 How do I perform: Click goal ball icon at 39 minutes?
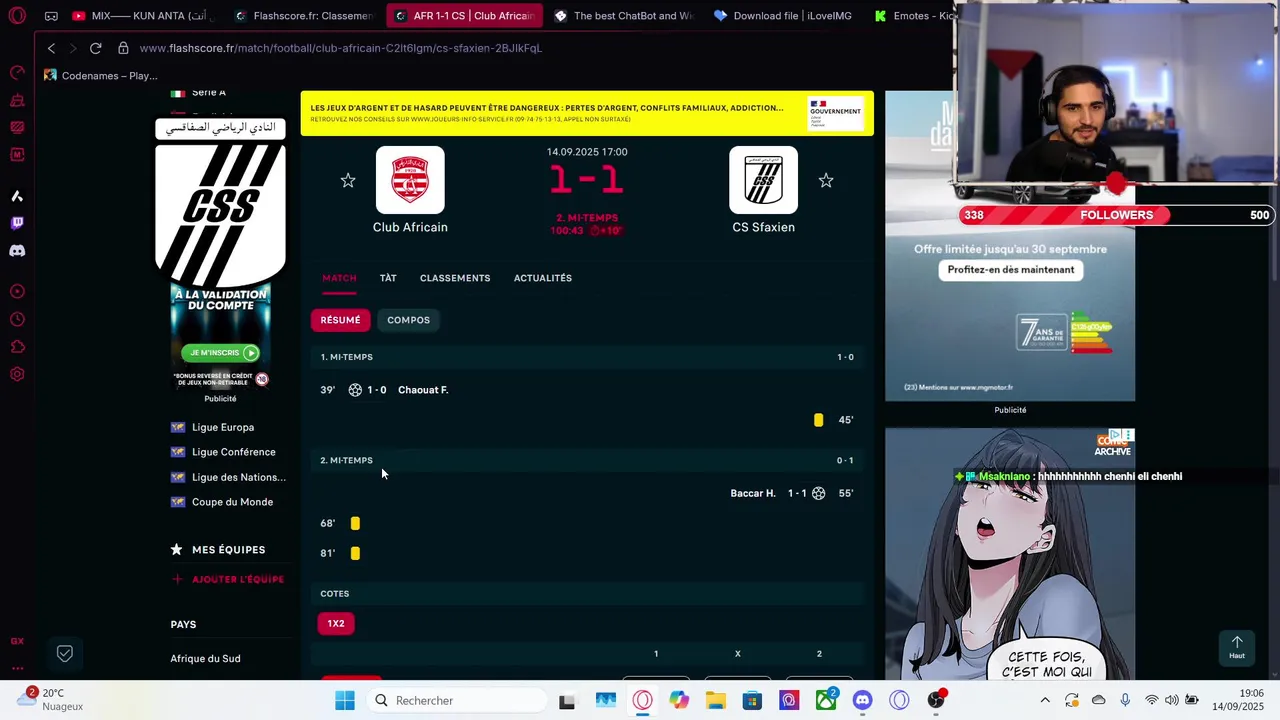(355, 390)
